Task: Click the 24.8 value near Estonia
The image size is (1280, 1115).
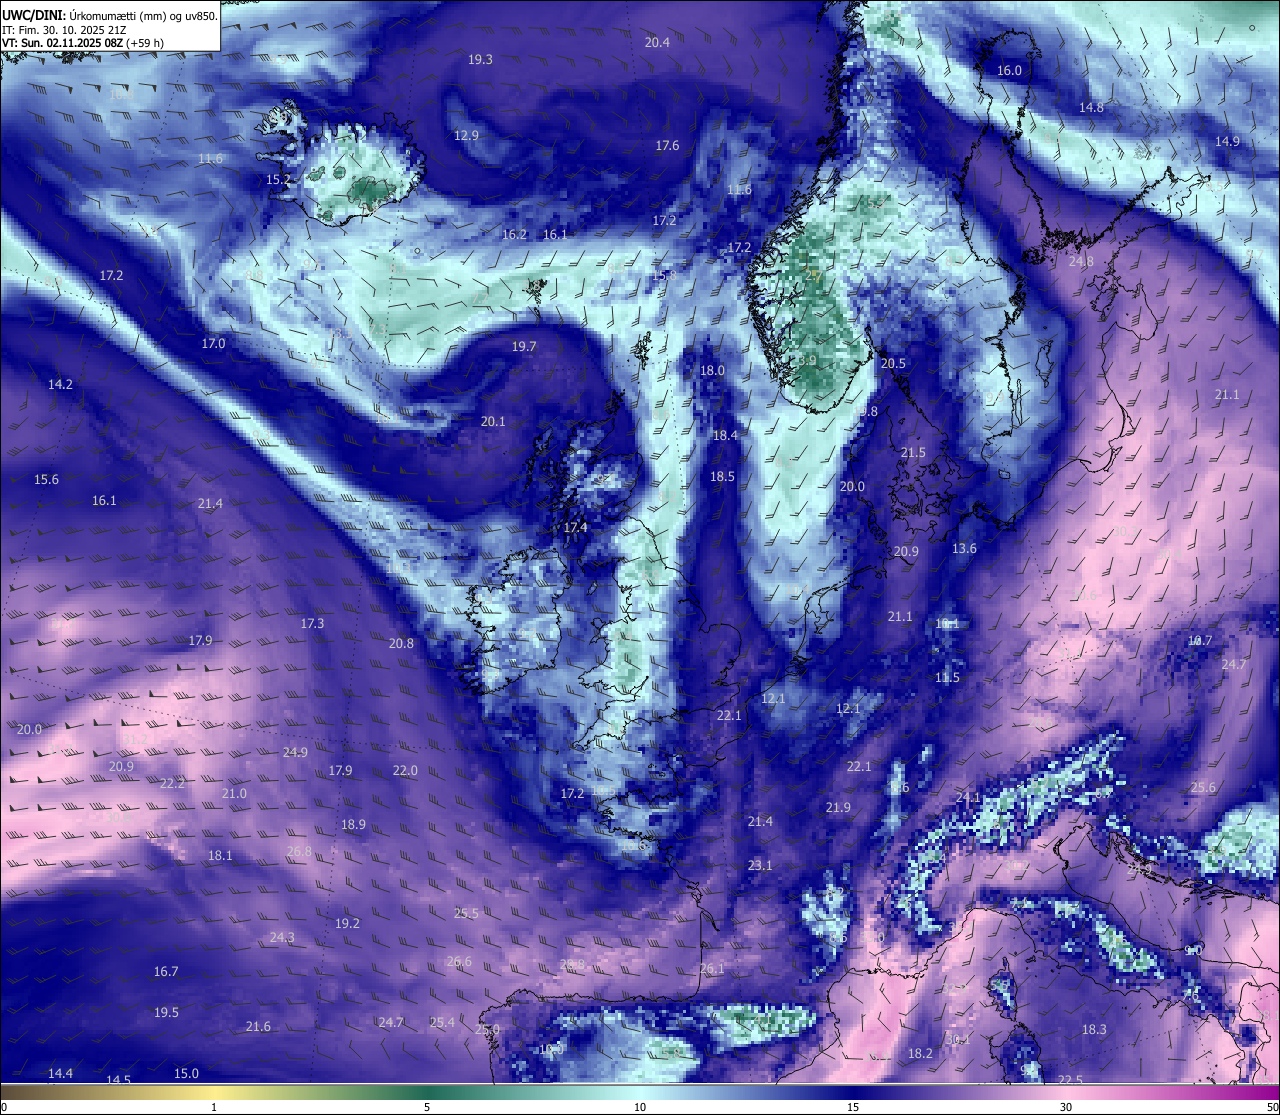Action: 1081,262
